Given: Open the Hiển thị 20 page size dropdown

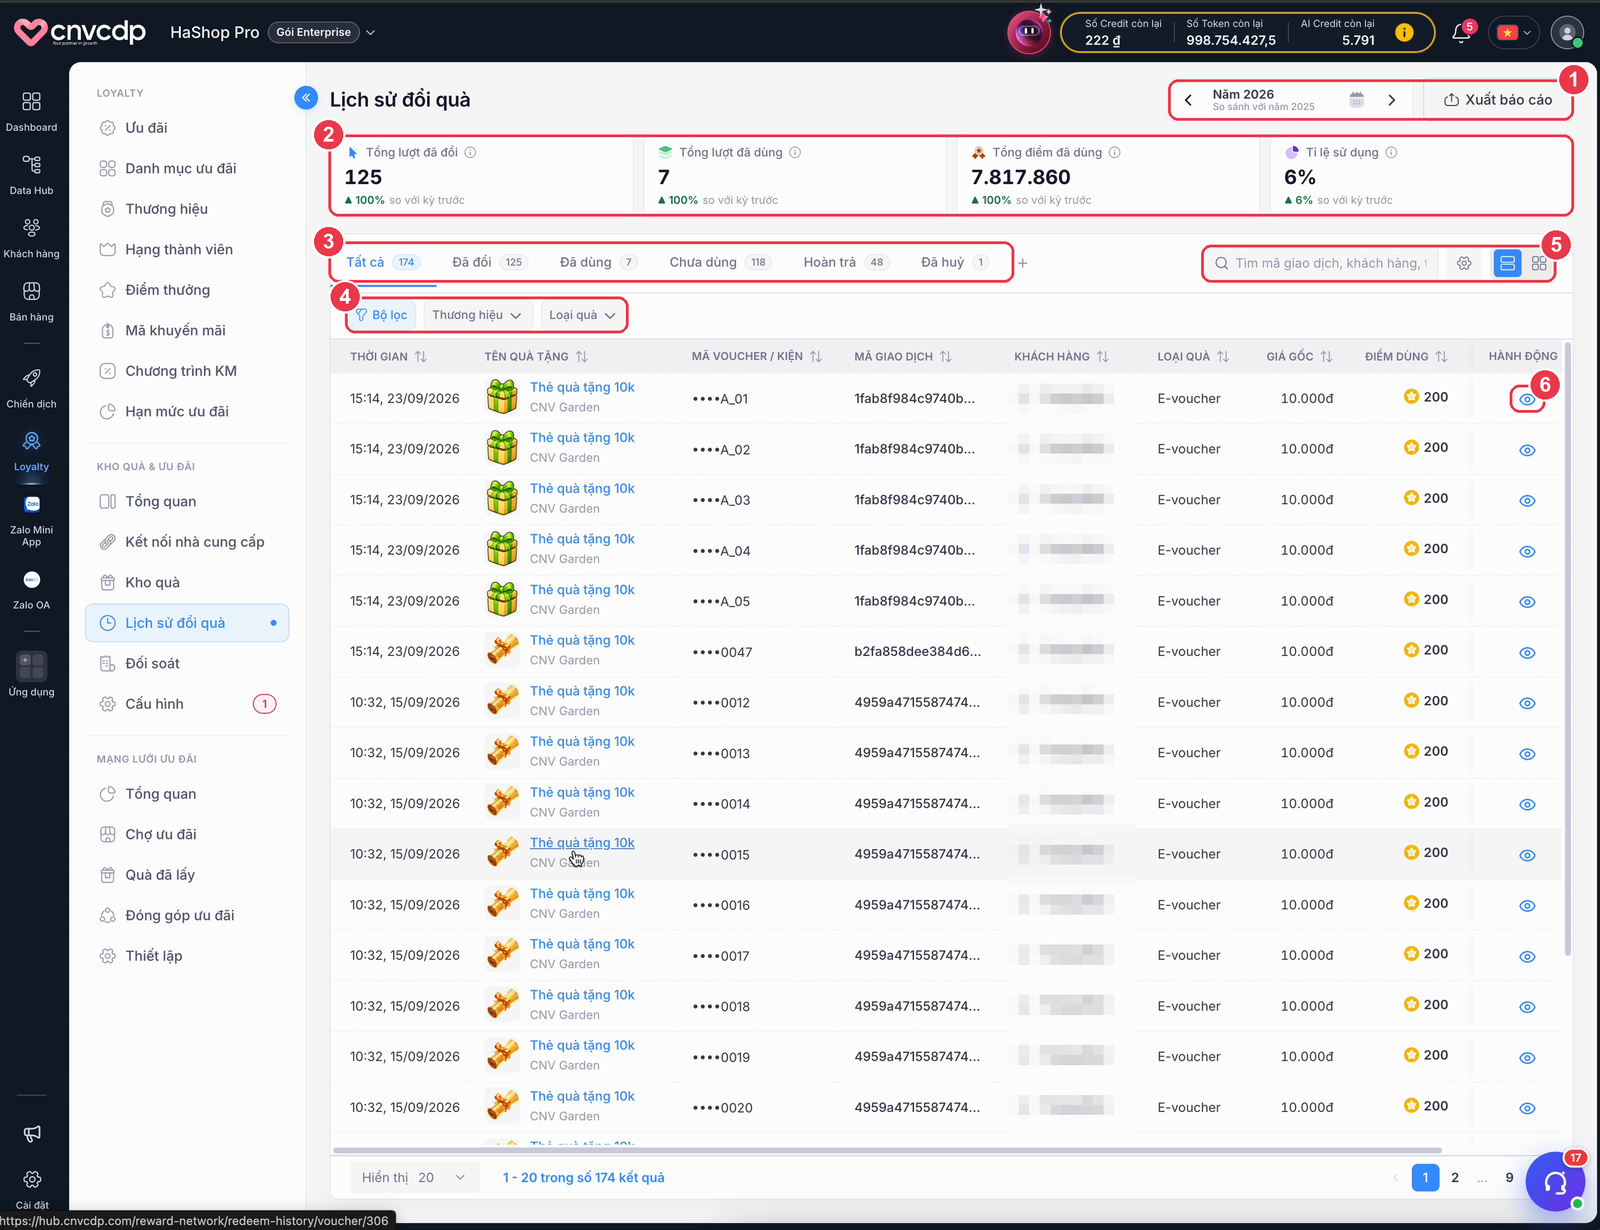Looking at the screenshot, I should (414, 1178).
